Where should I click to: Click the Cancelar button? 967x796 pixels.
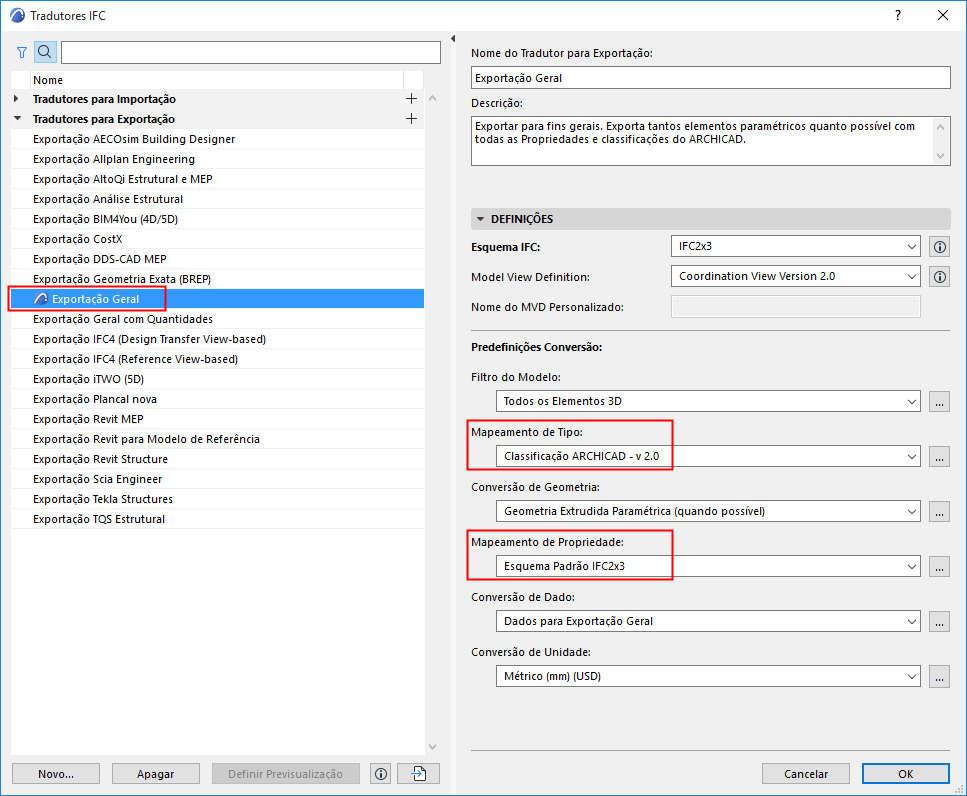(805, 774)
